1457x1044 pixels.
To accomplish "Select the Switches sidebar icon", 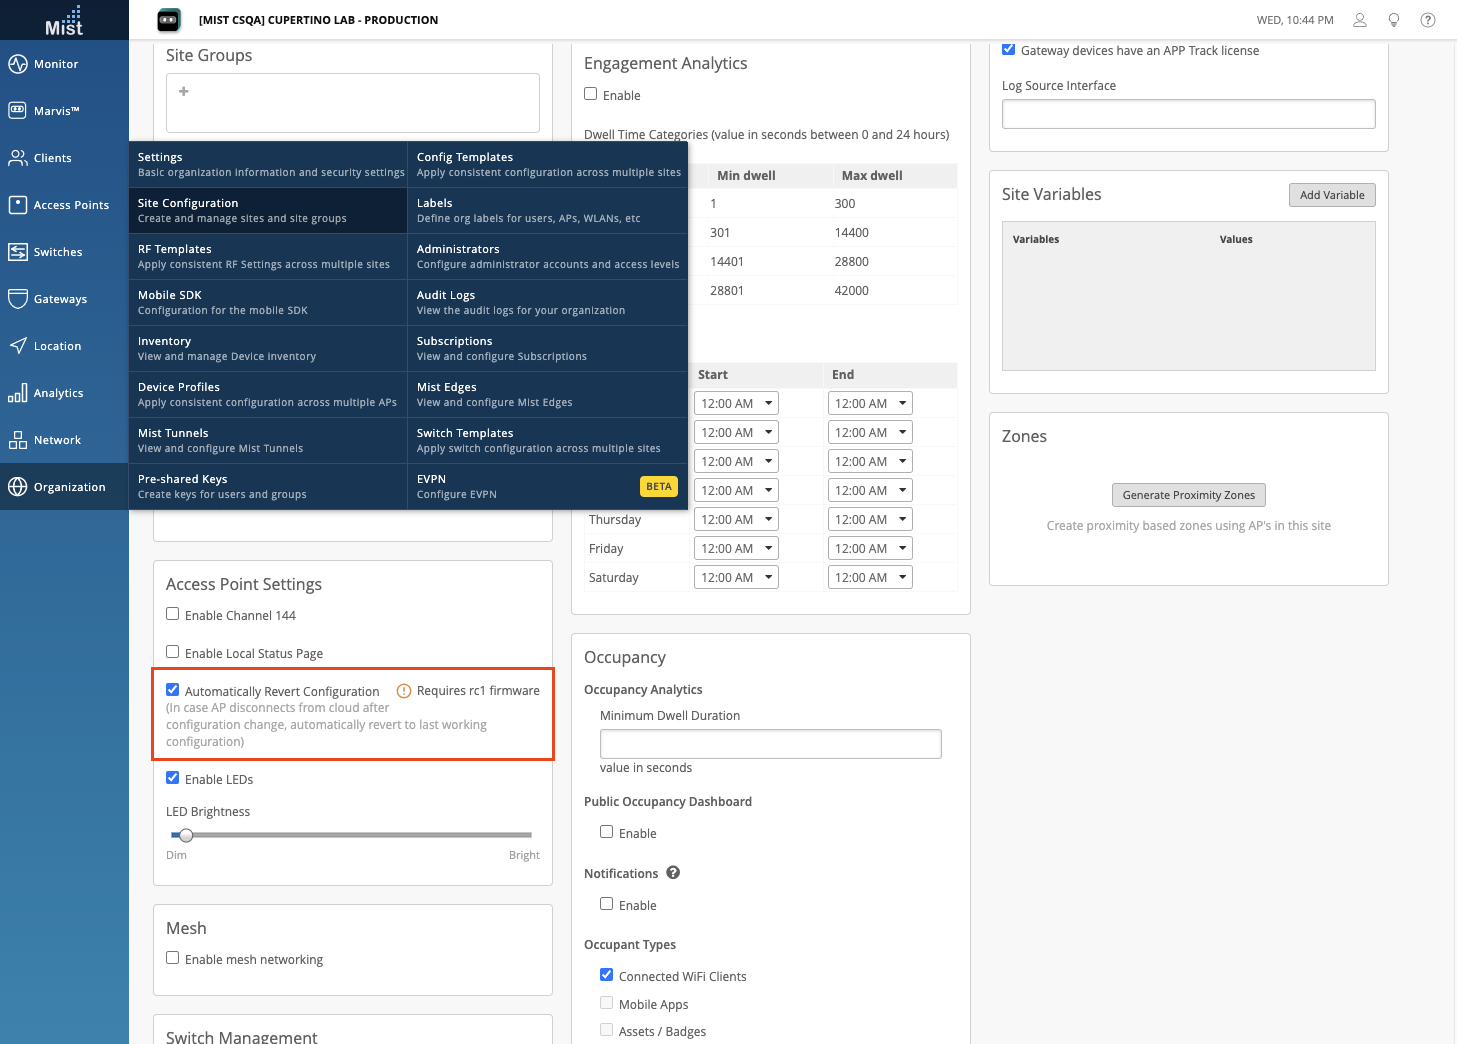I will click(18, 252).
